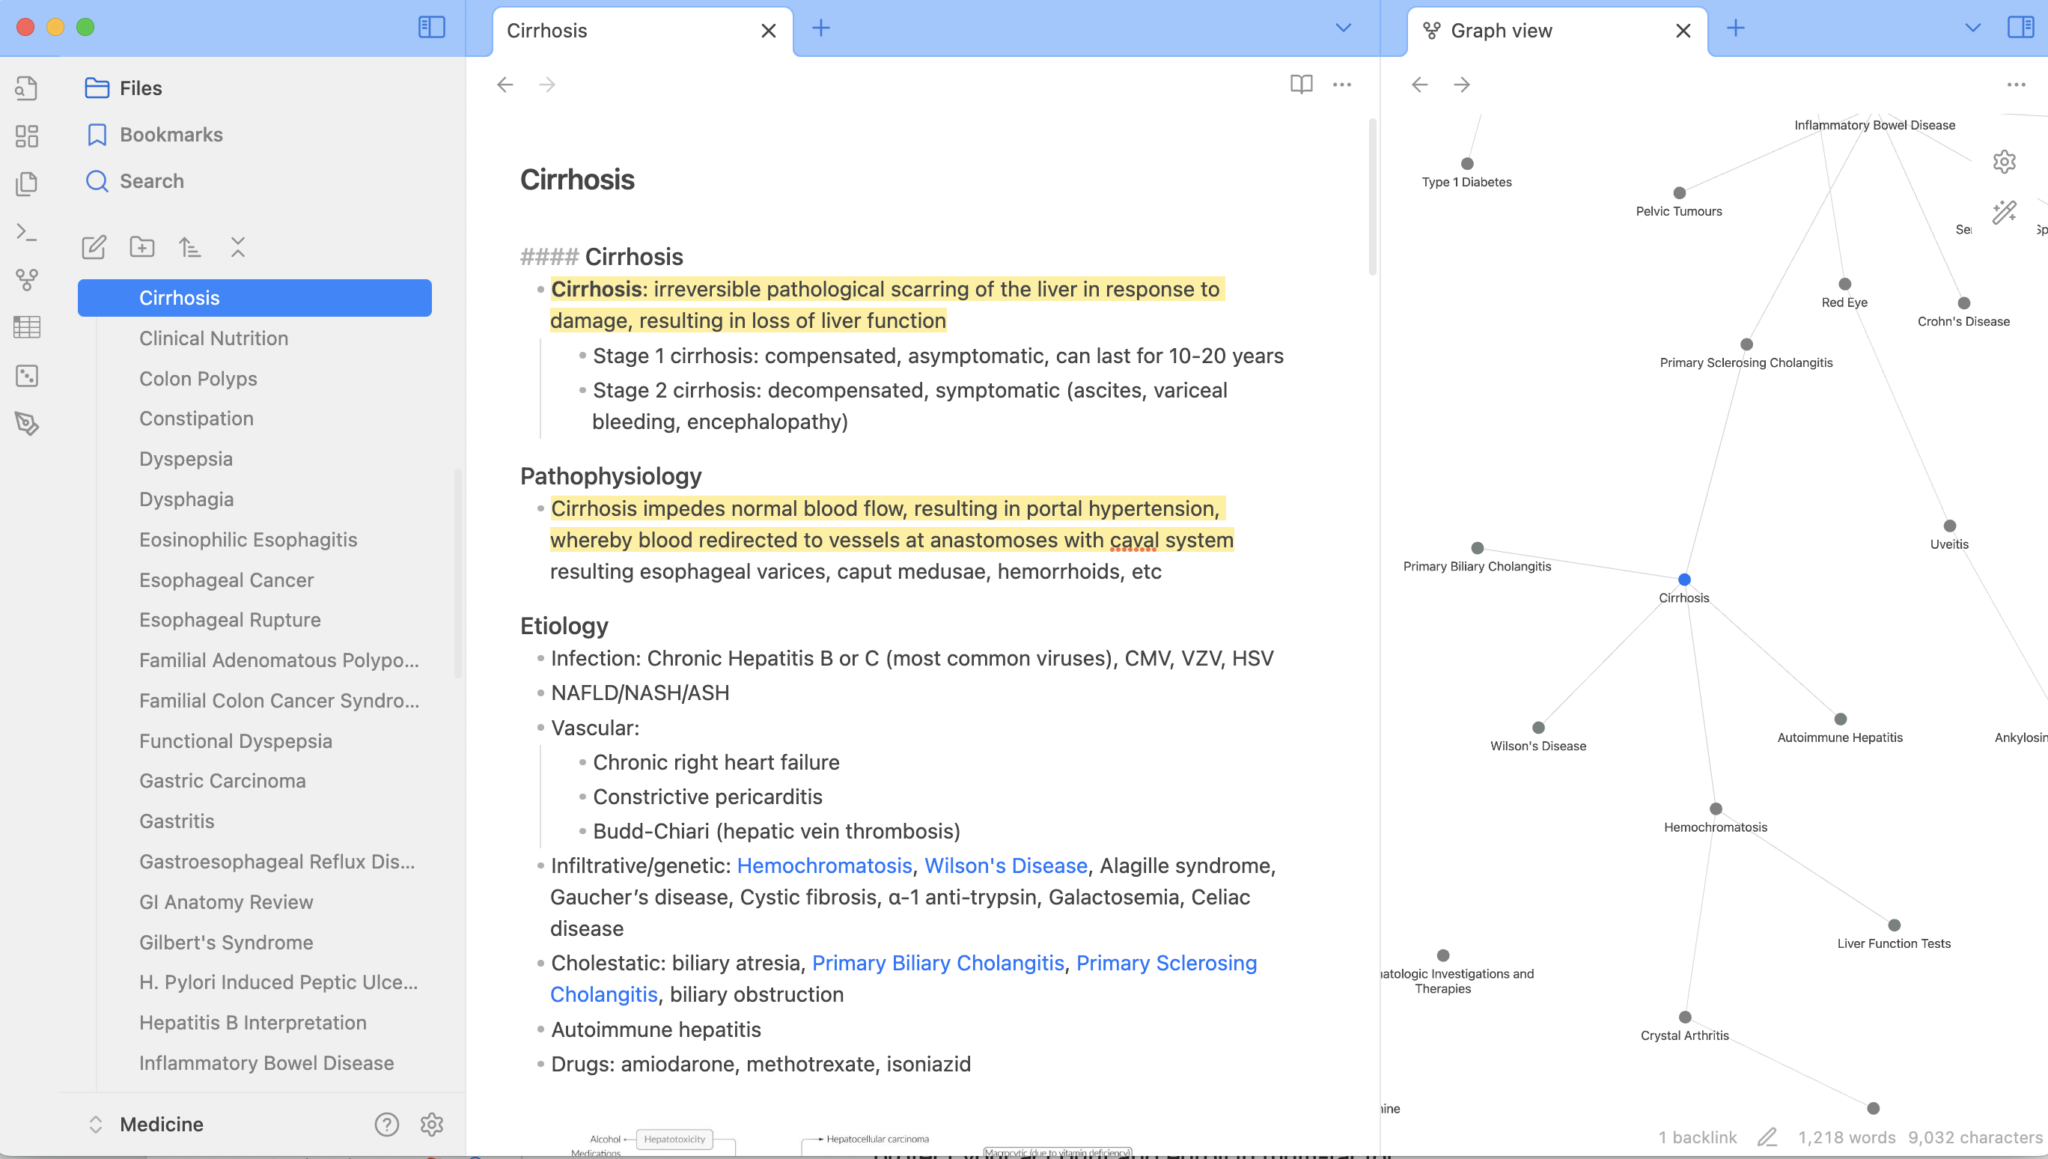Toggle edit mode pencil in status bar
Viewport: 2048px width, 1159px height.
pyautogui.click(x=1767, y=1137)
